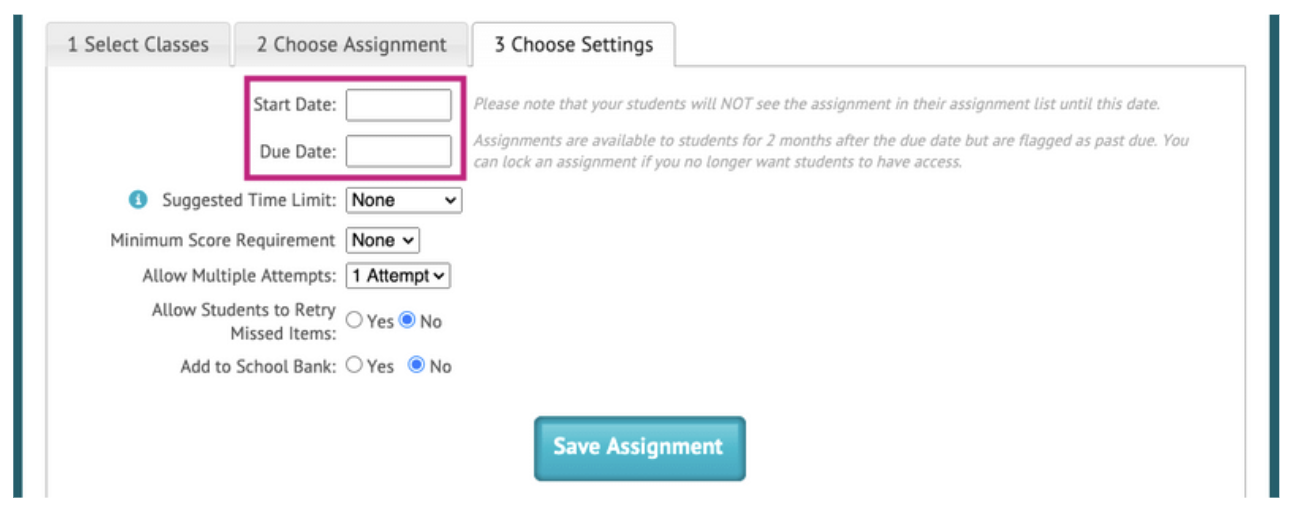Click the Save Assignment button

[639, 448]
